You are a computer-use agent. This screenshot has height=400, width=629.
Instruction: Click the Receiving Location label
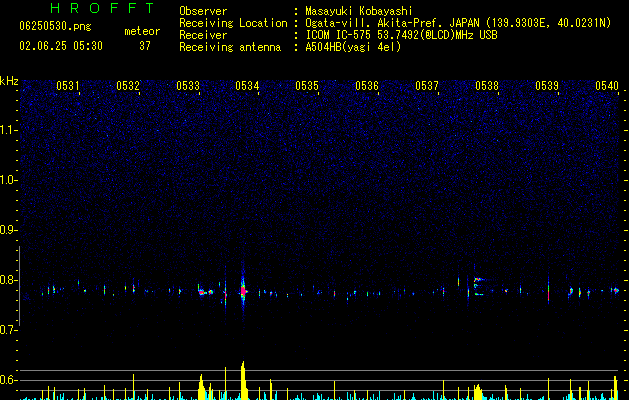point(233,23)
